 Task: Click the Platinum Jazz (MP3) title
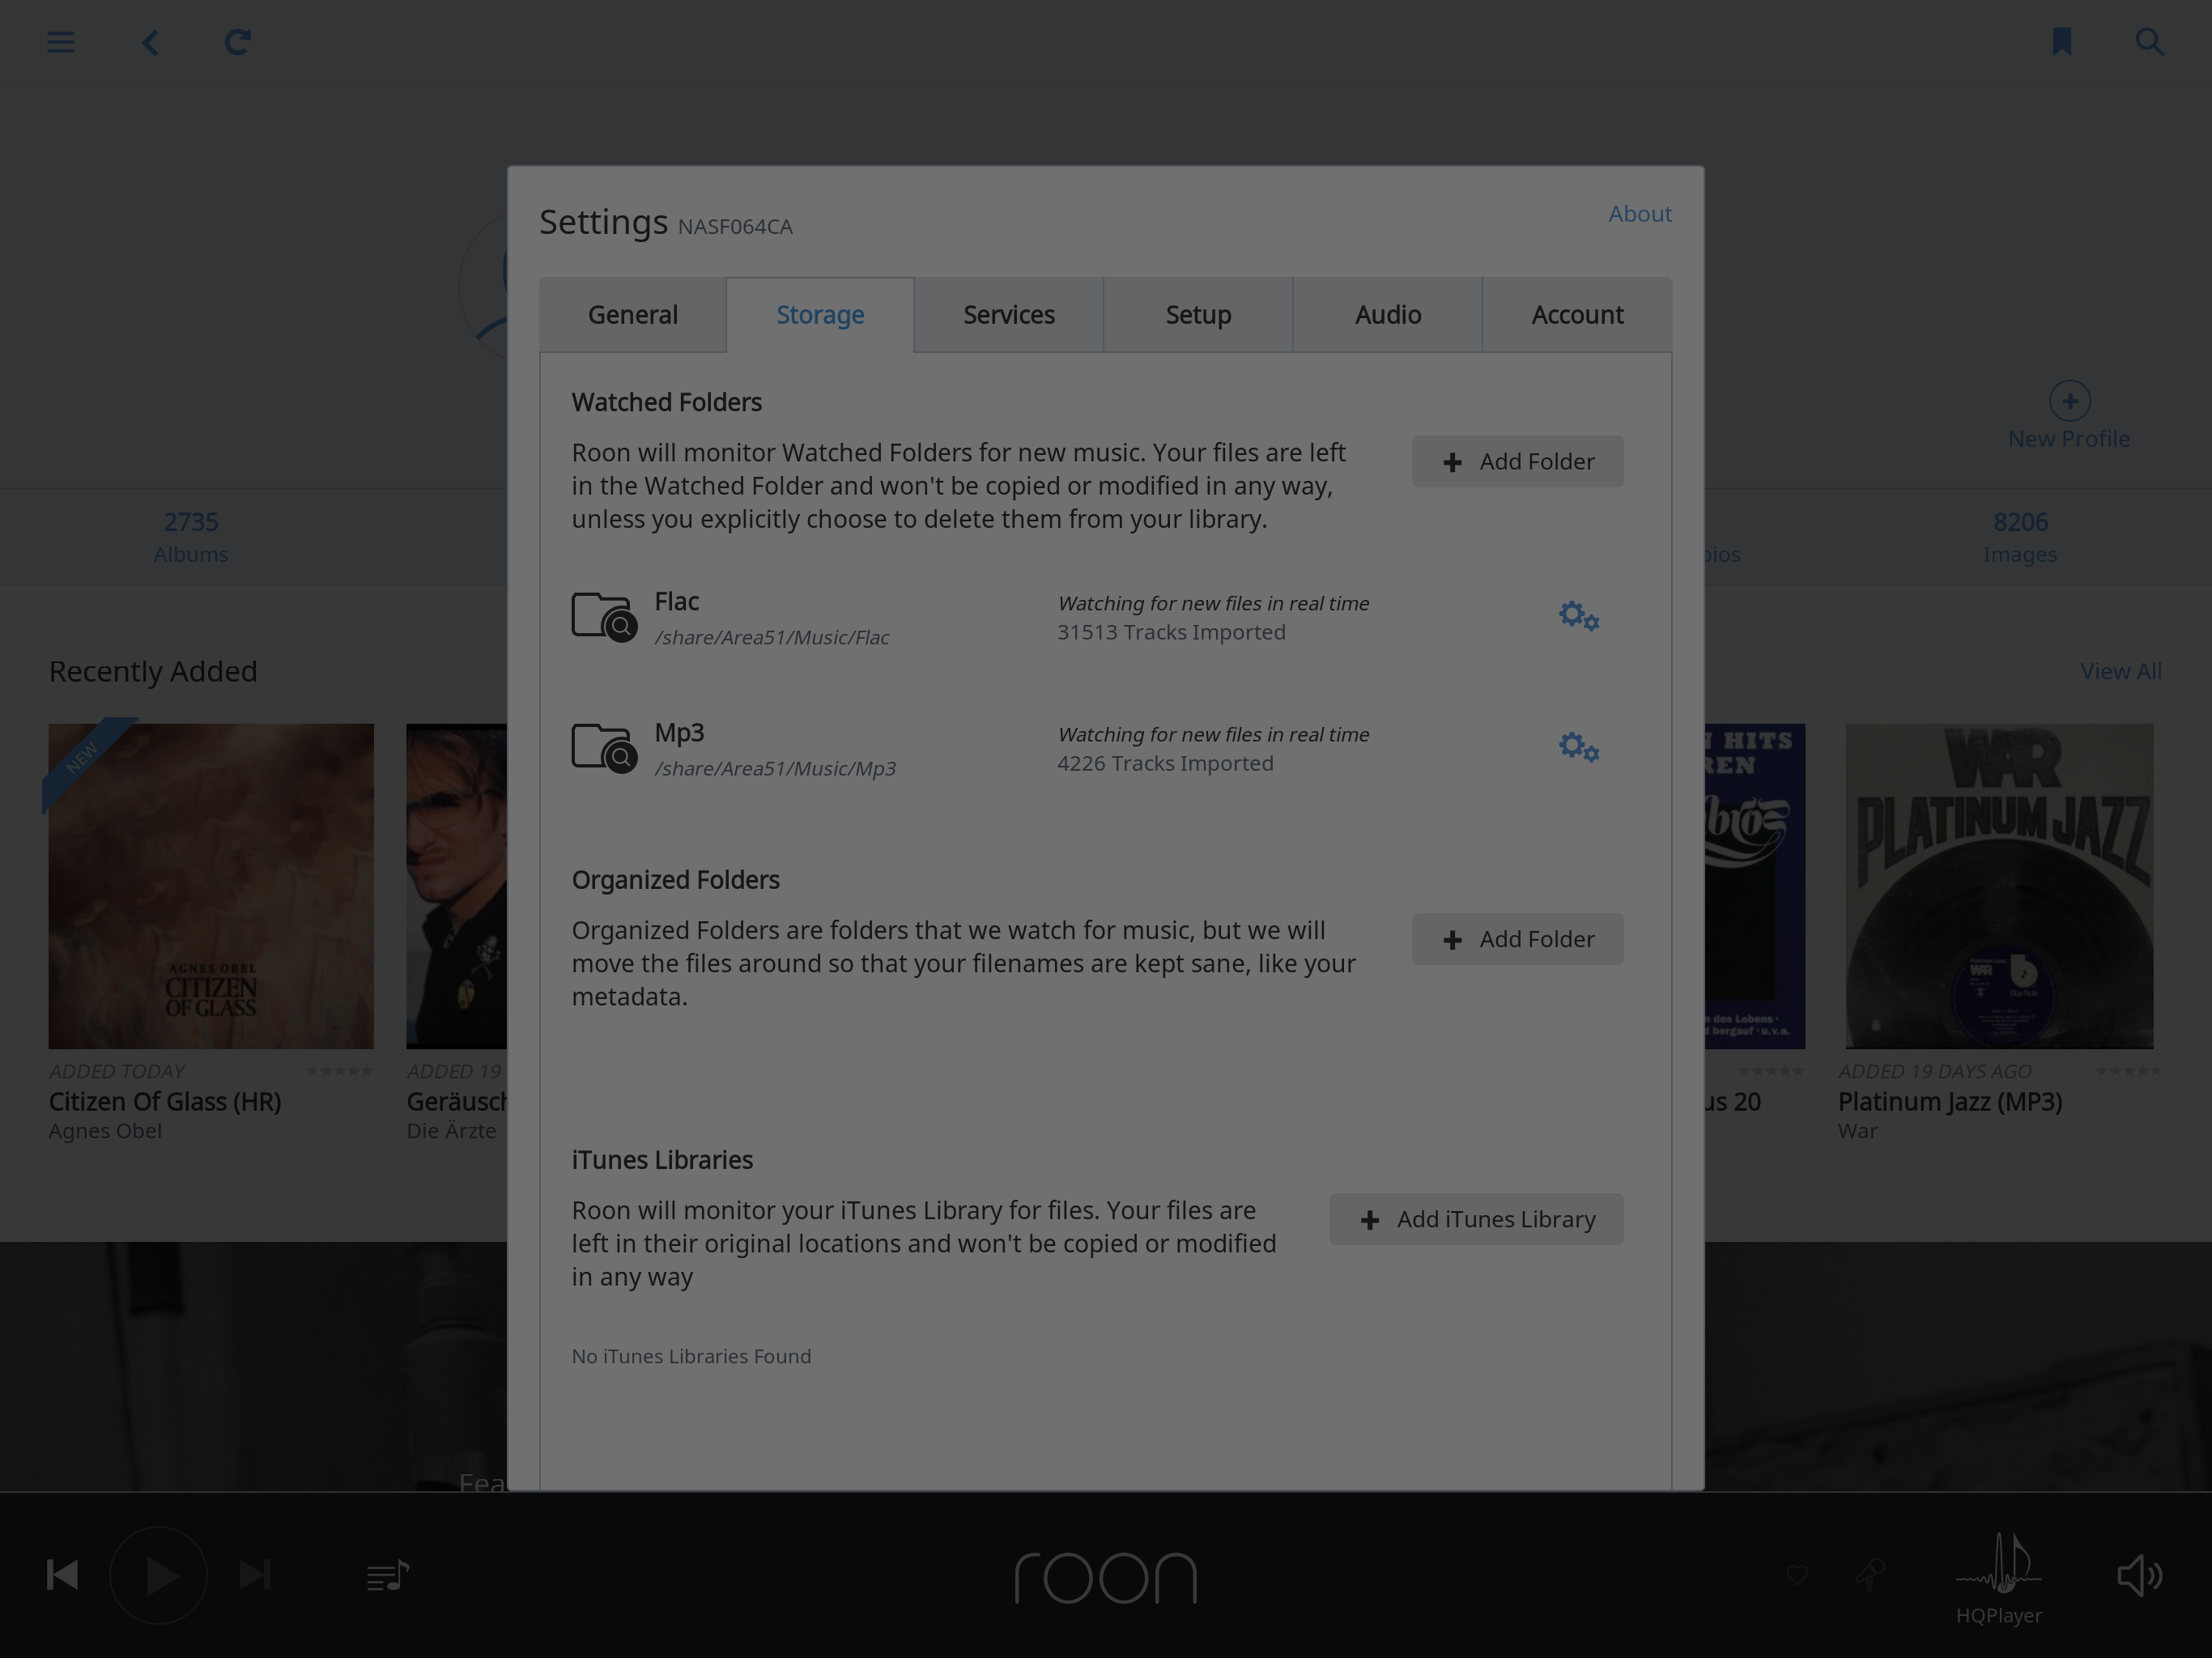1950,1101
